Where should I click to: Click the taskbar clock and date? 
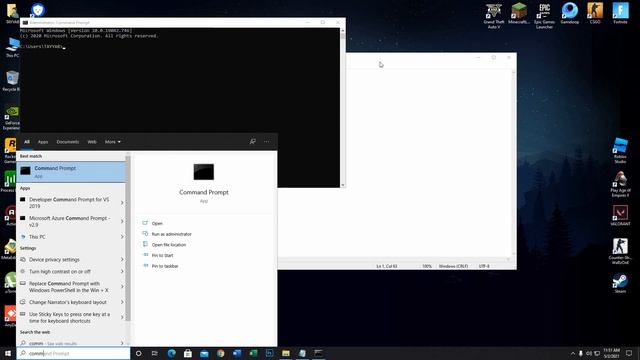tap(611, 353)
